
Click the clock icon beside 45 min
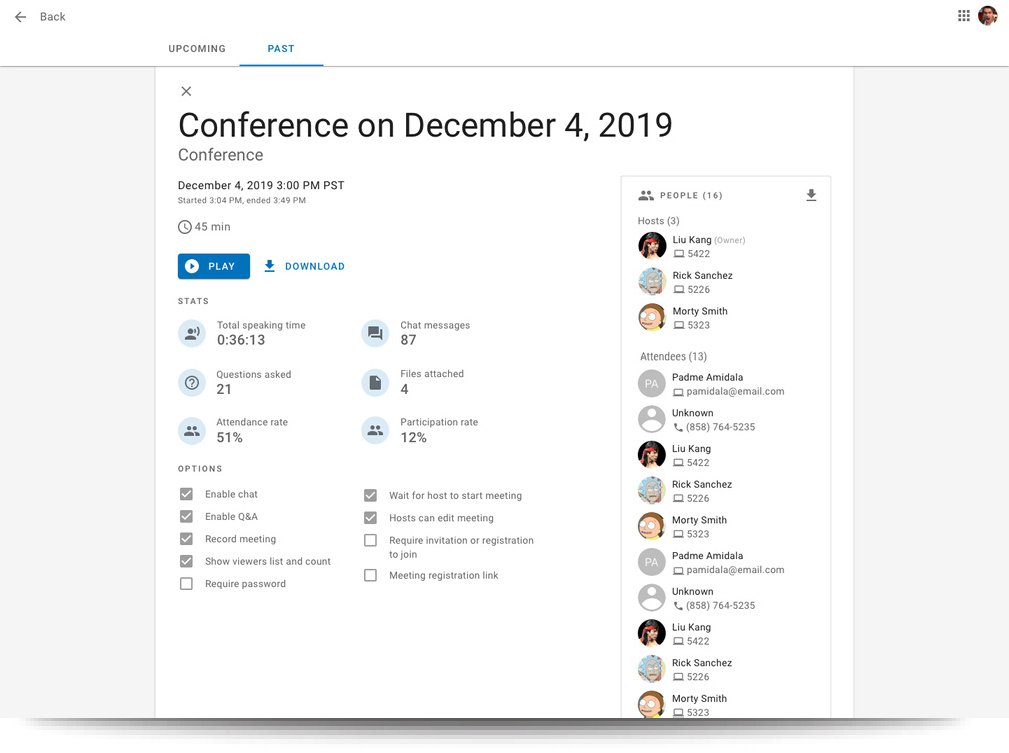click(x=185, y=227)
